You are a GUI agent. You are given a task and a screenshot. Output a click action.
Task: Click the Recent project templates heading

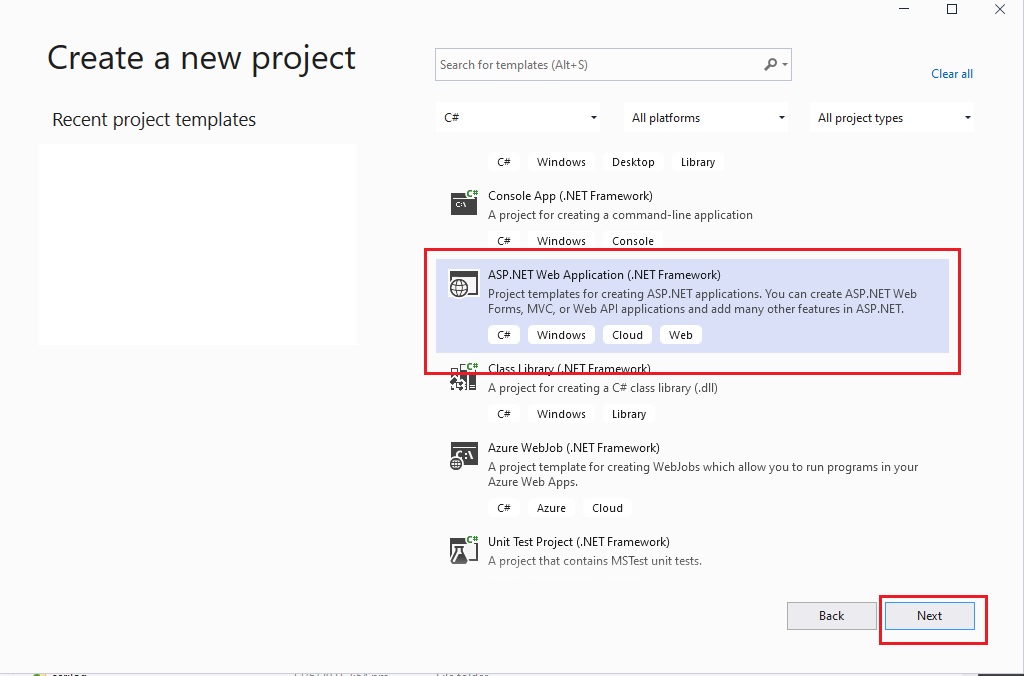(x=154, y=120)
